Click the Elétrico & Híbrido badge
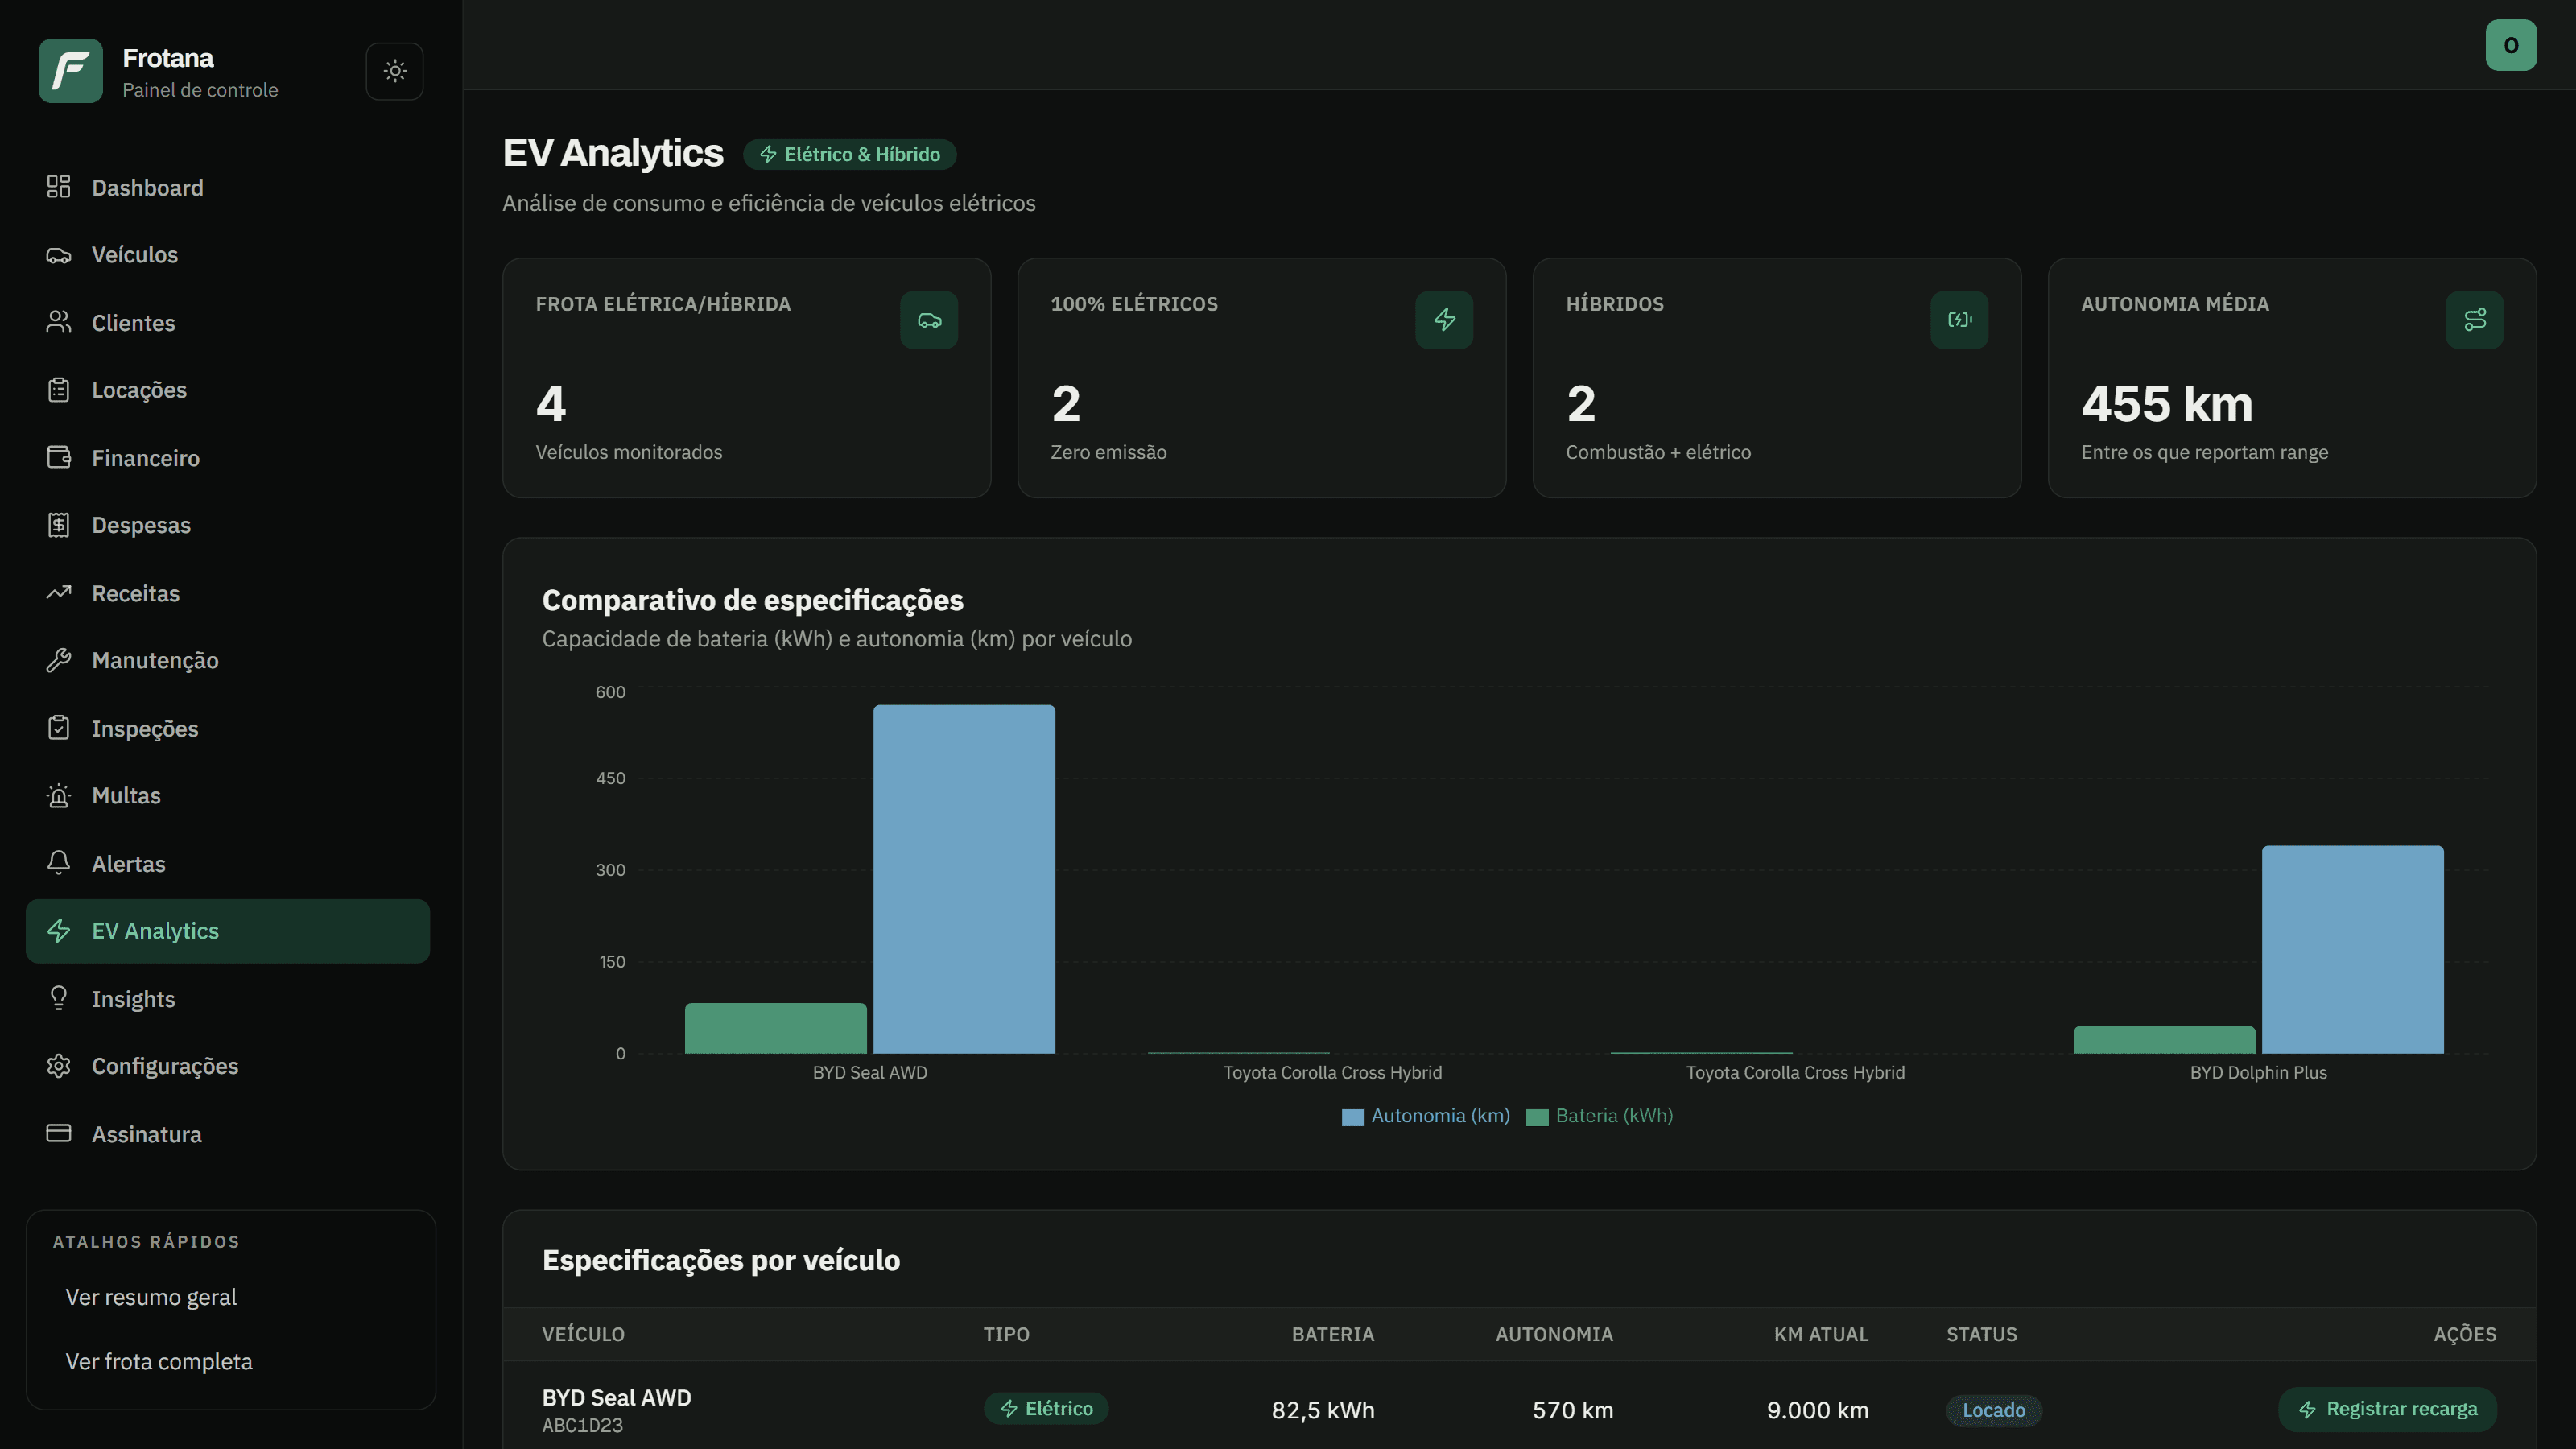This screenshot has width=2576, height=1449. tap(849, 154)
